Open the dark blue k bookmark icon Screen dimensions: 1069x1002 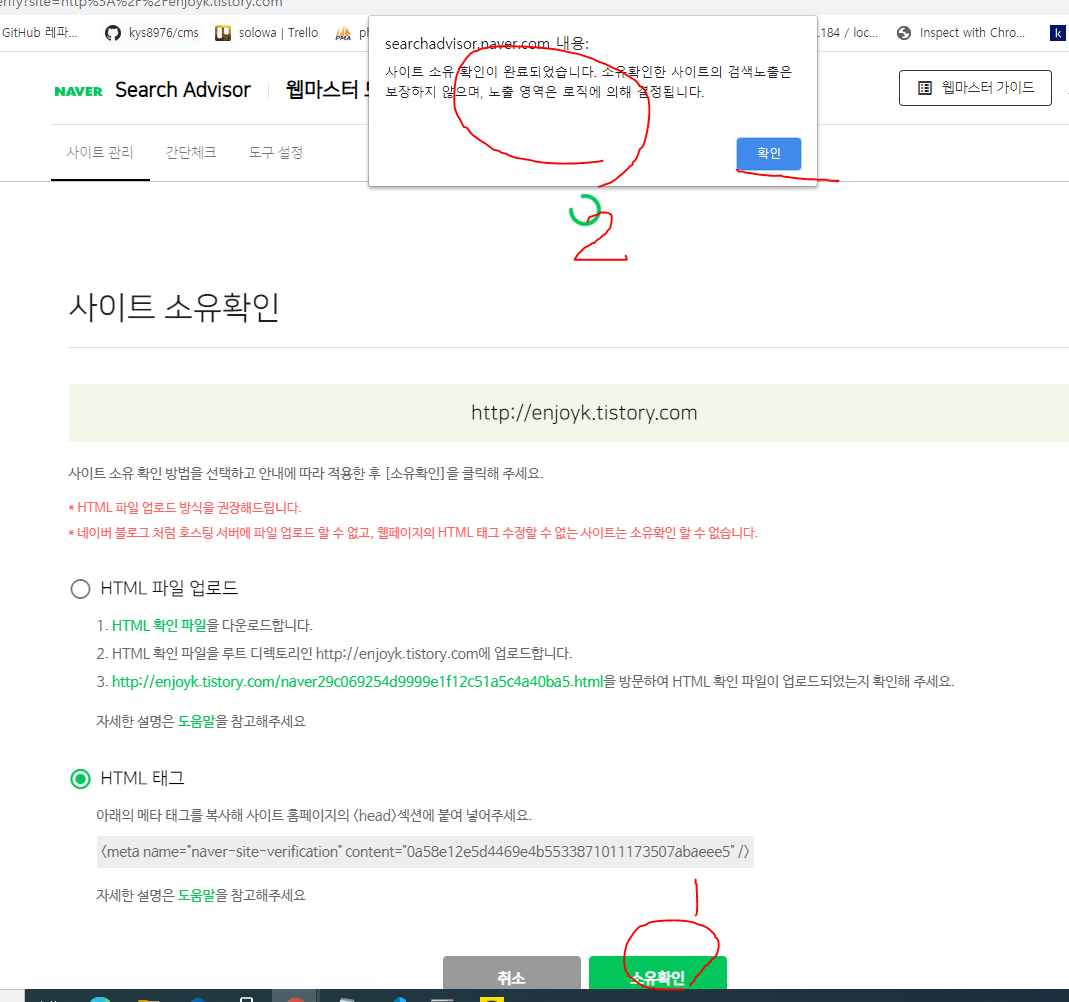1057,33
